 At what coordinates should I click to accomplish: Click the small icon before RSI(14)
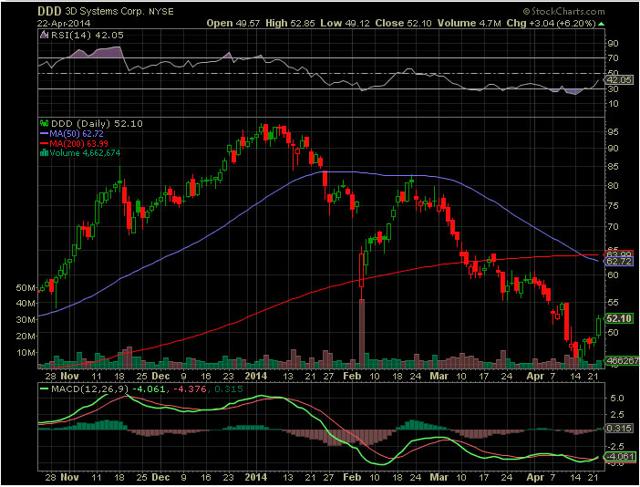[44, 35]
